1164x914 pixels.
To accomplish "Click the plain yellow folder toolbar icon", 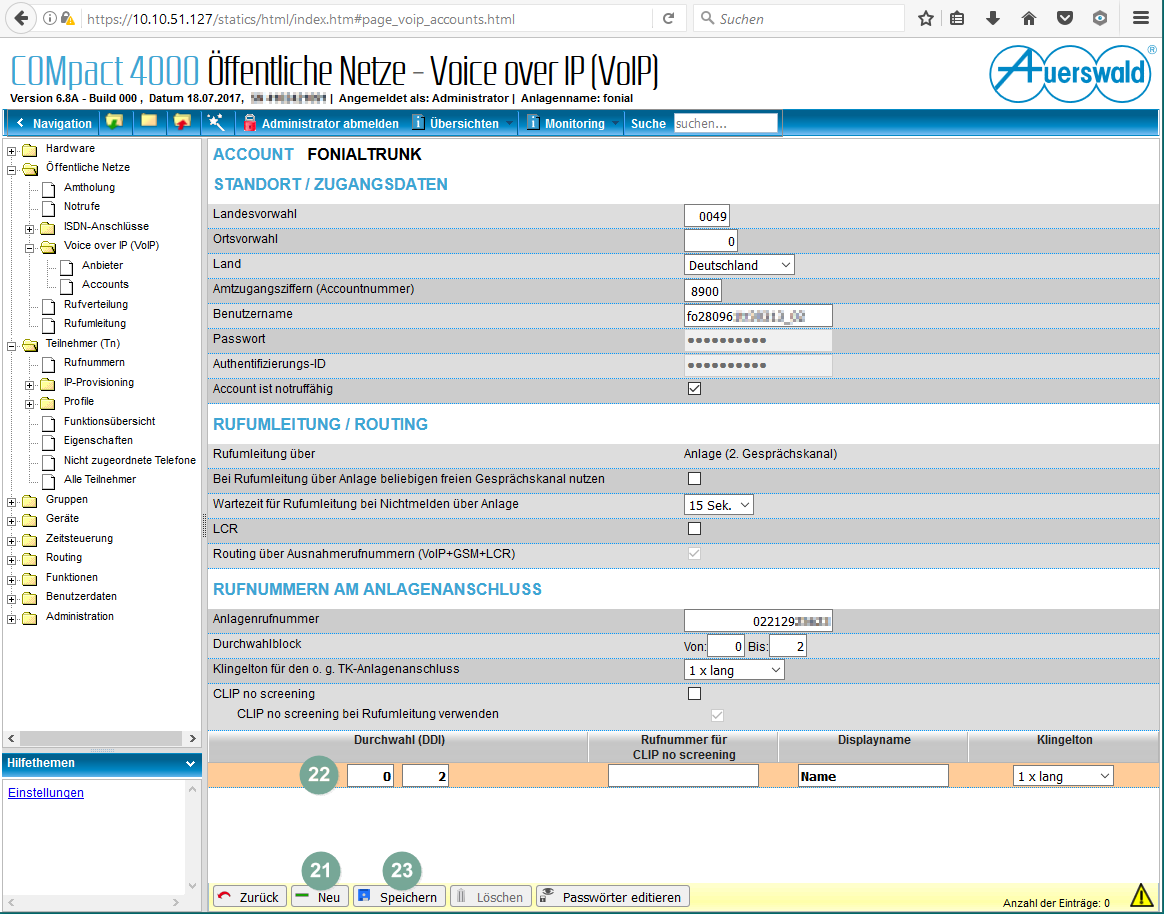I will point(149,122).
